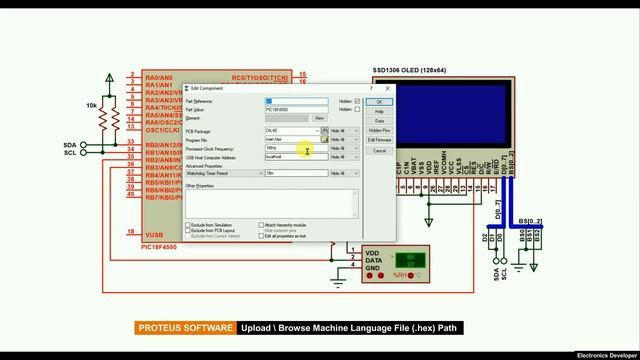Click the PCB Package browse icon

coord(324,131)
